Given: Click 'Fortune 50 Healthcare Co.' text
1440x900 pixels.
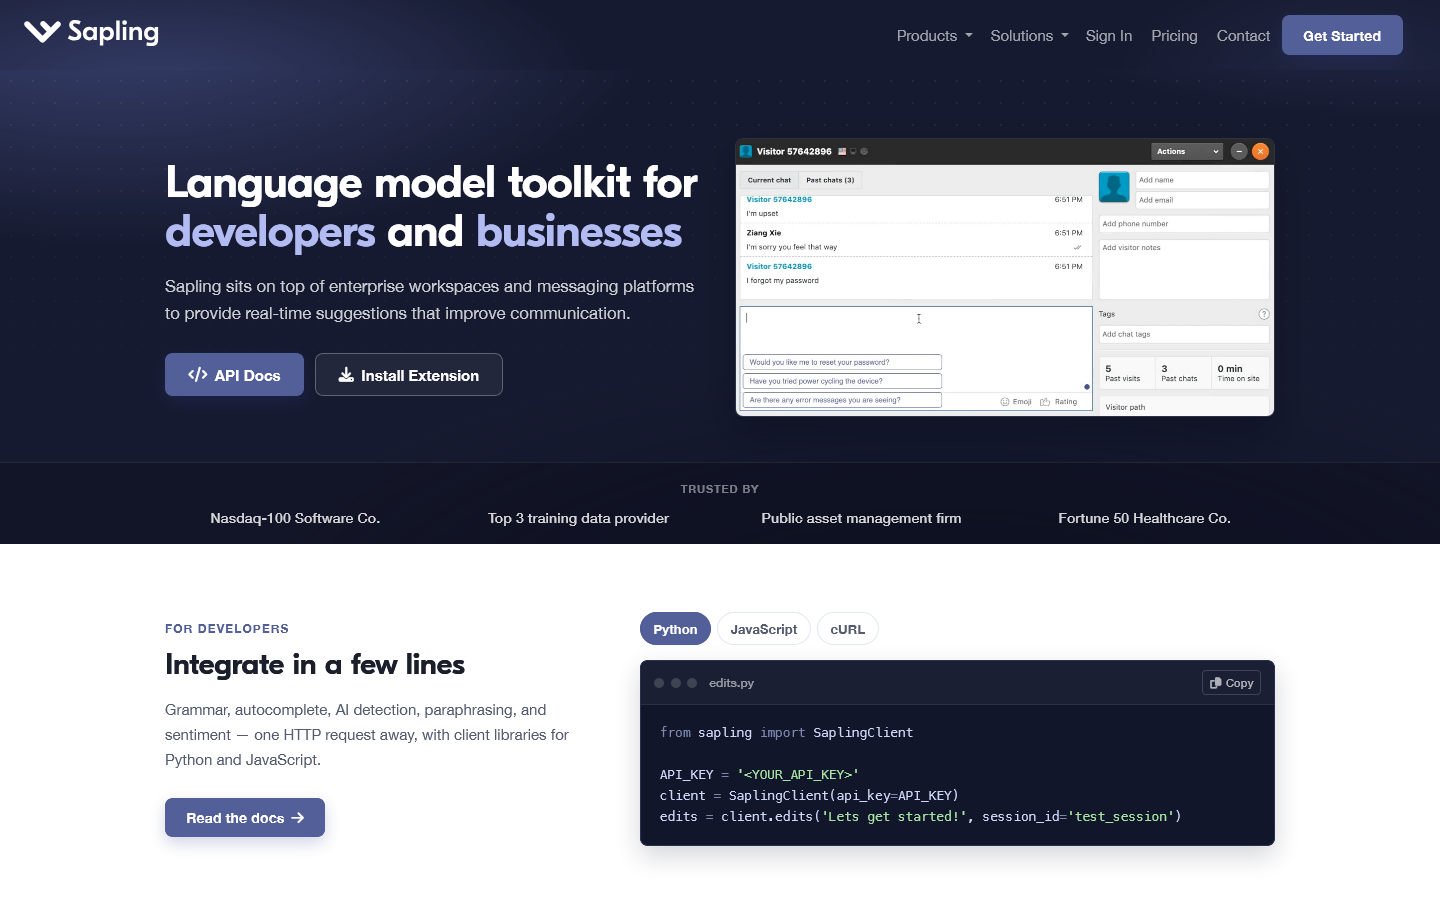Looking at the screenshot, I should 1144,518.
